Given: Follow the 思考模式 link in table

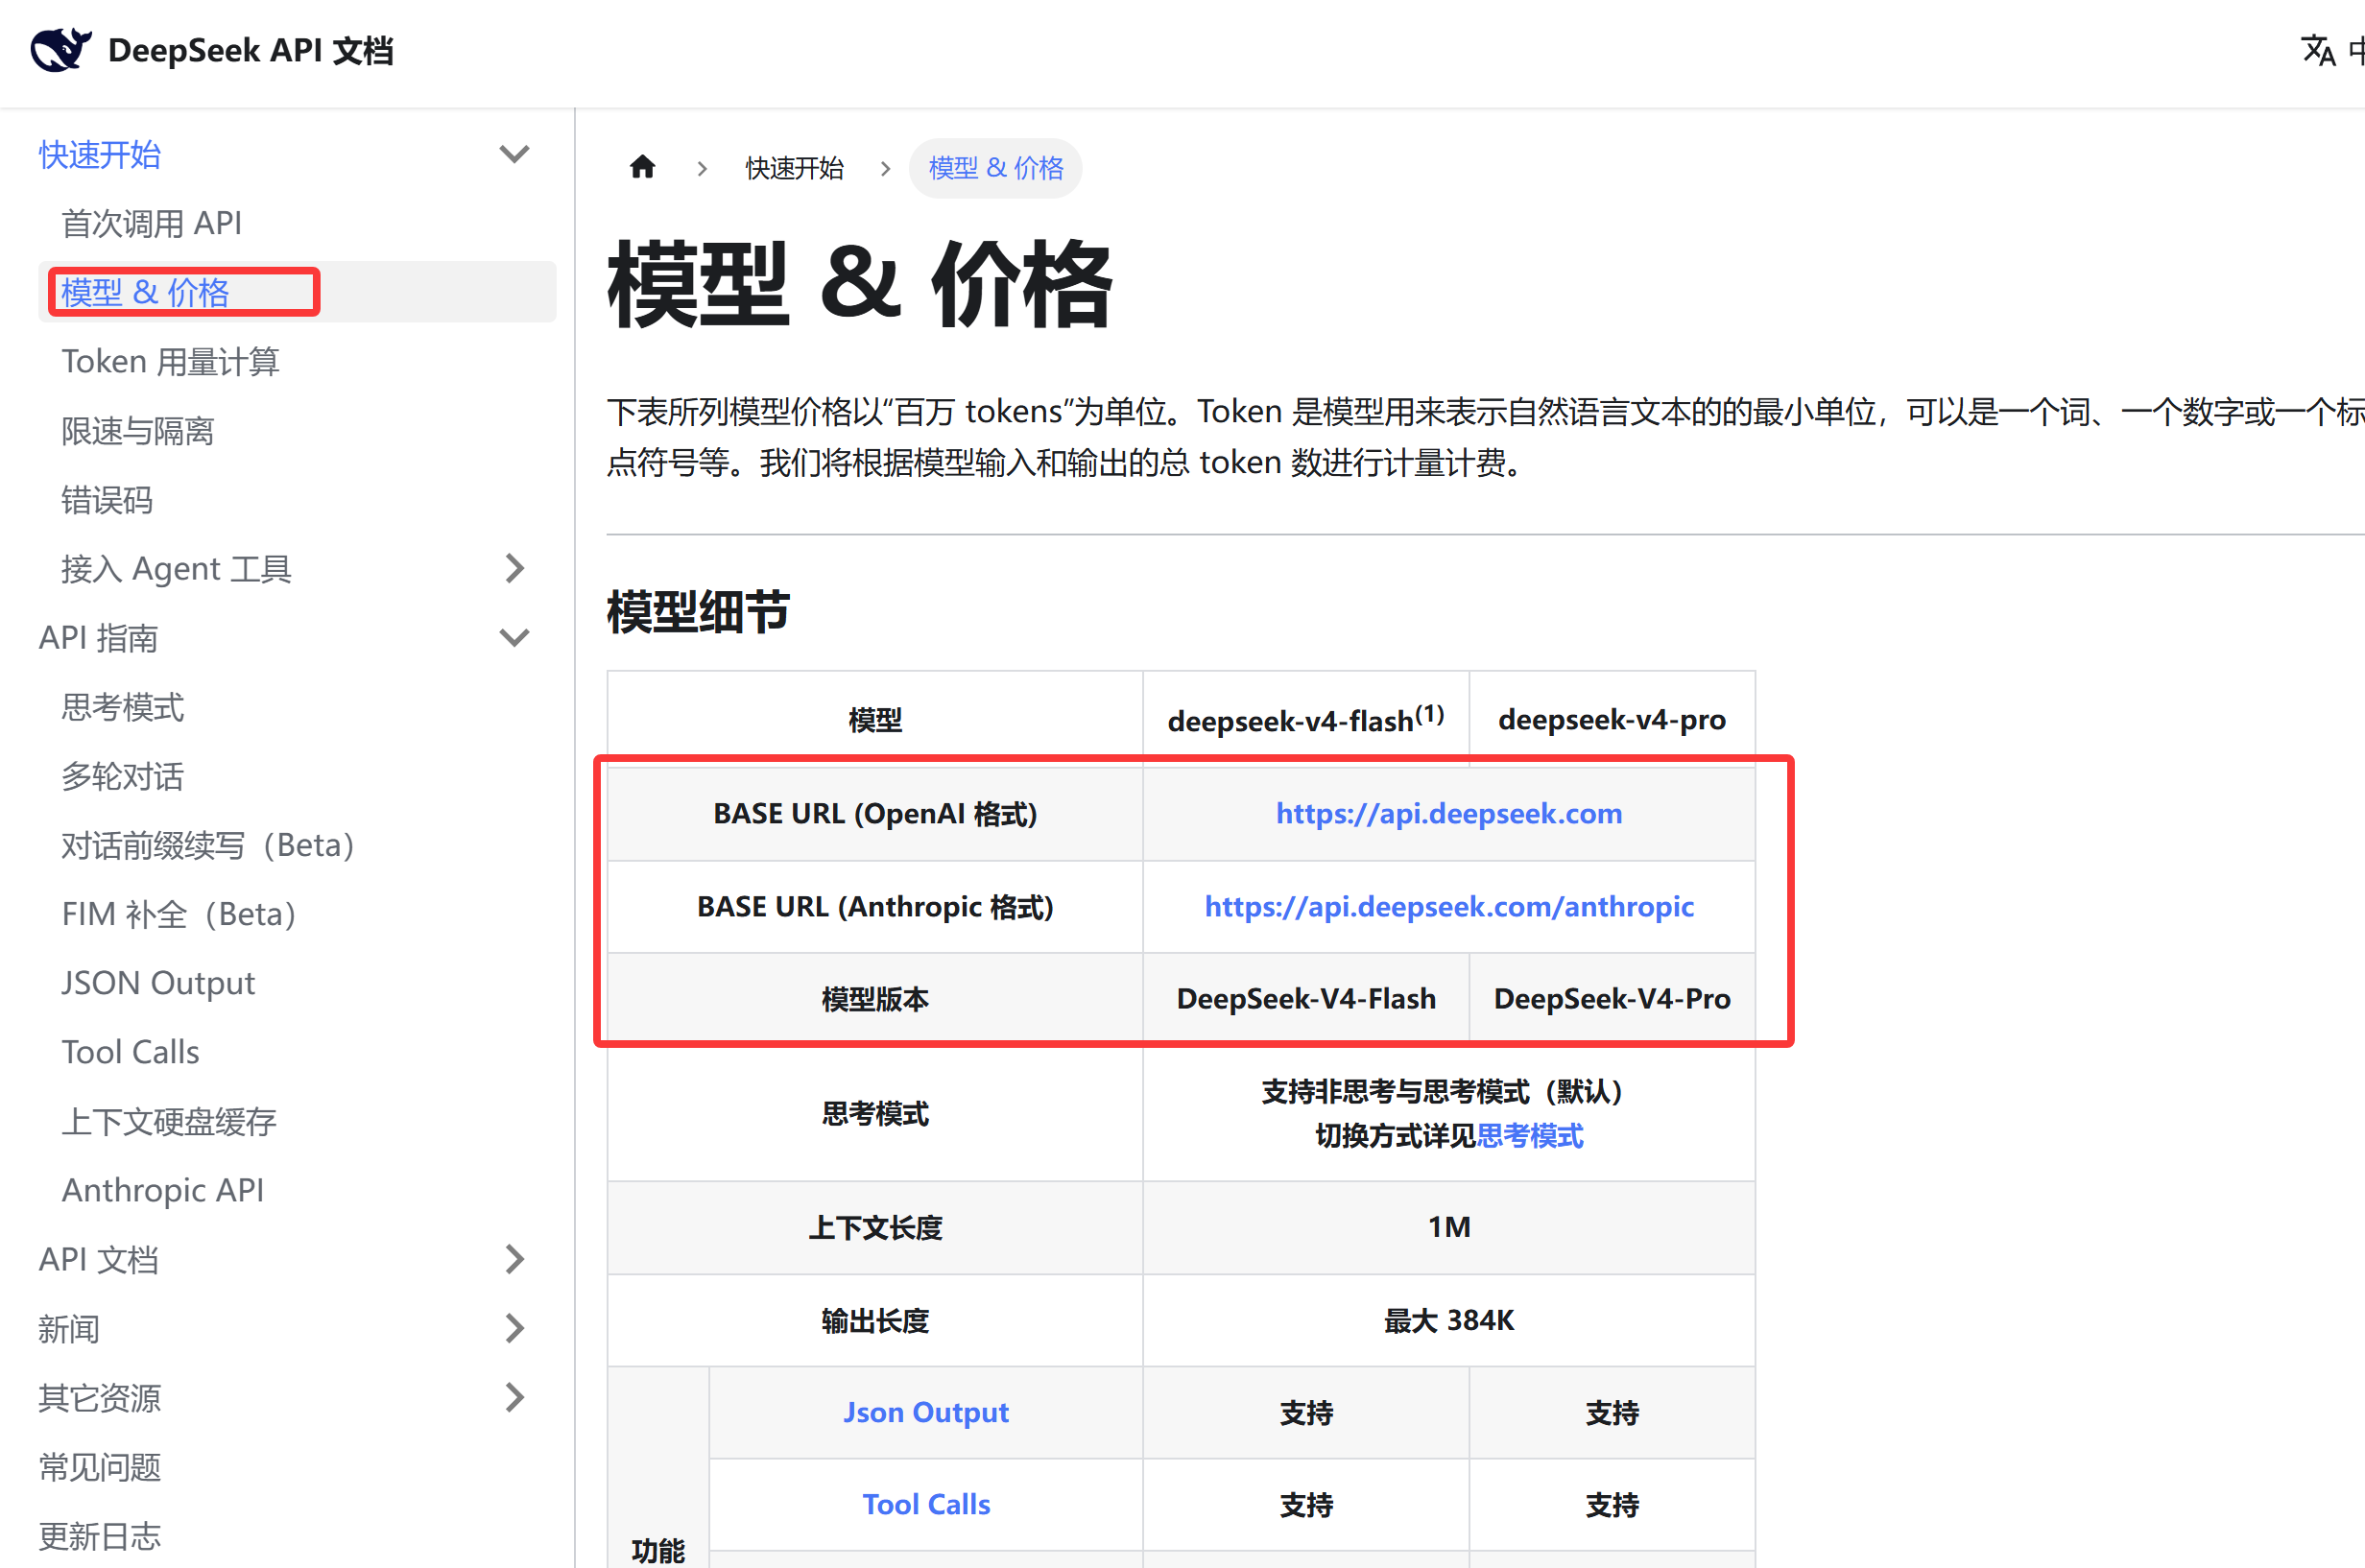Looking at the screenshot, I should (1529, 1135).
